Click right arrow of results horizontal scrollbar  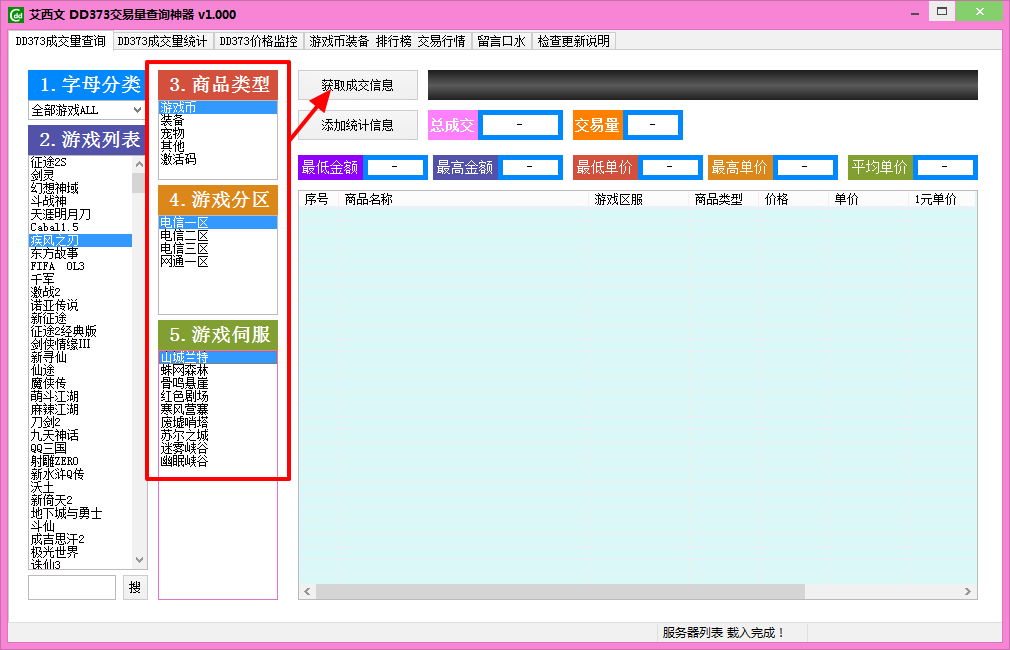(967, 591)
